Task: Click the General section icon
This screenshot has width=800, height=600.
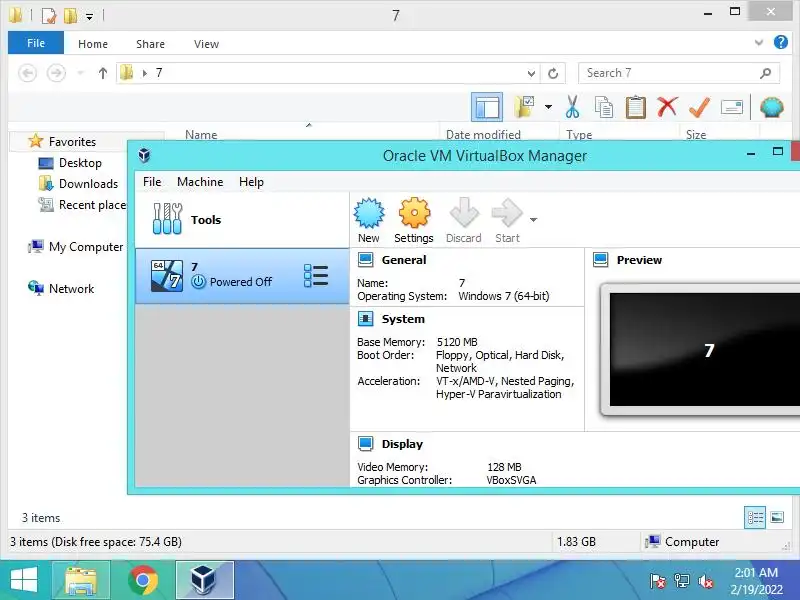Action: (365, 260)
